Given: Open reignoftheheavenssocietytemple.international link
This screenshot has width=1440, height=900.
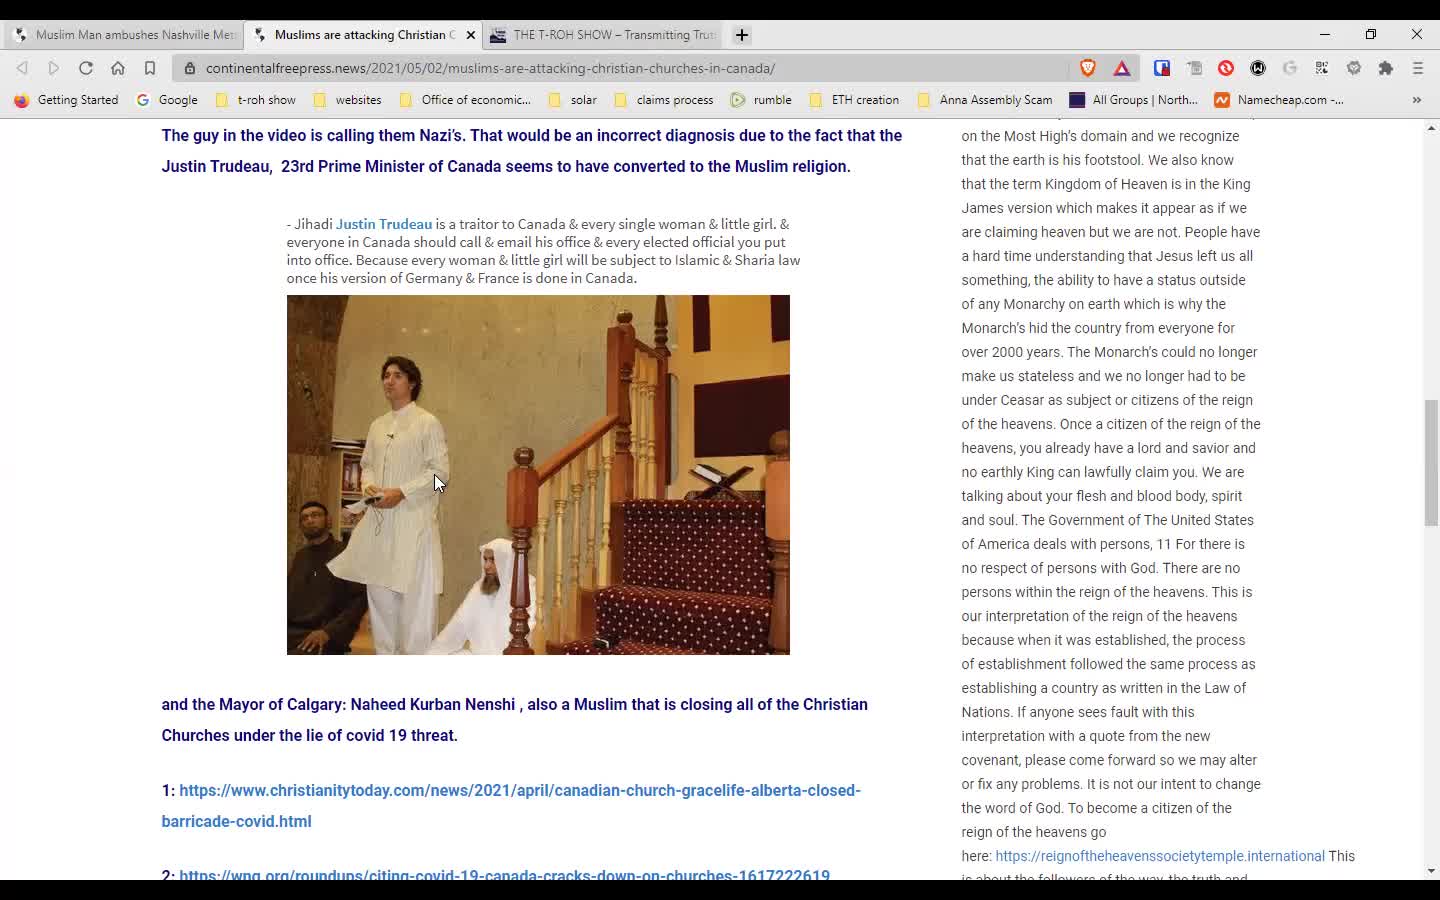Looking at the screenshot, I should point(1160,856).
